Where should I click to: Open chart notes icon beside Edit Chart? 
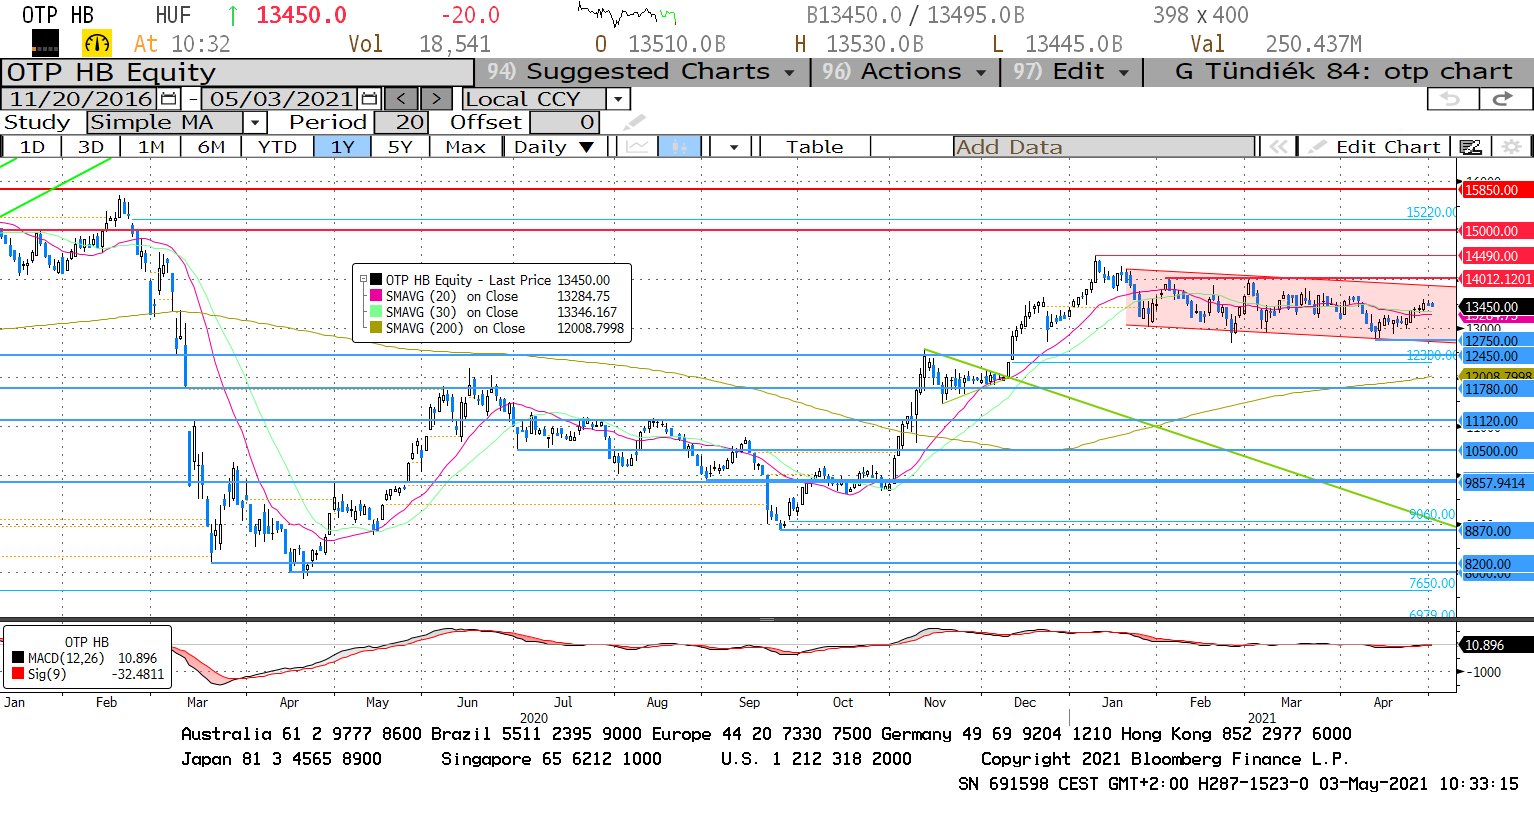pyautogui.click(x=1470, y=147)
